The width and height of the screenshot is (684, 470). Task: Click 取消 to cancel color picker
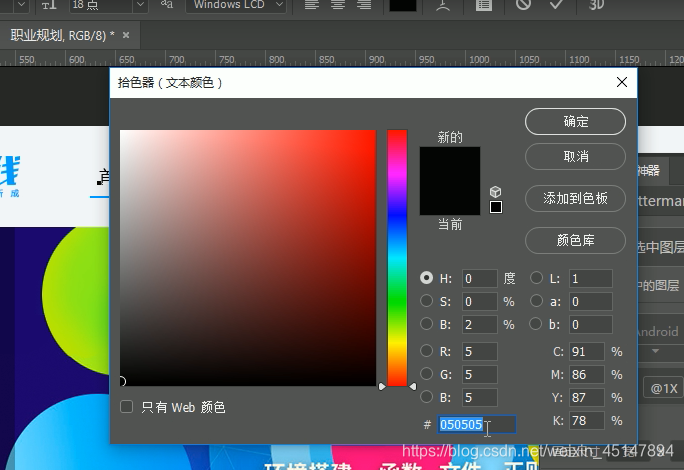pyautogui.click(x=575, y=156)
